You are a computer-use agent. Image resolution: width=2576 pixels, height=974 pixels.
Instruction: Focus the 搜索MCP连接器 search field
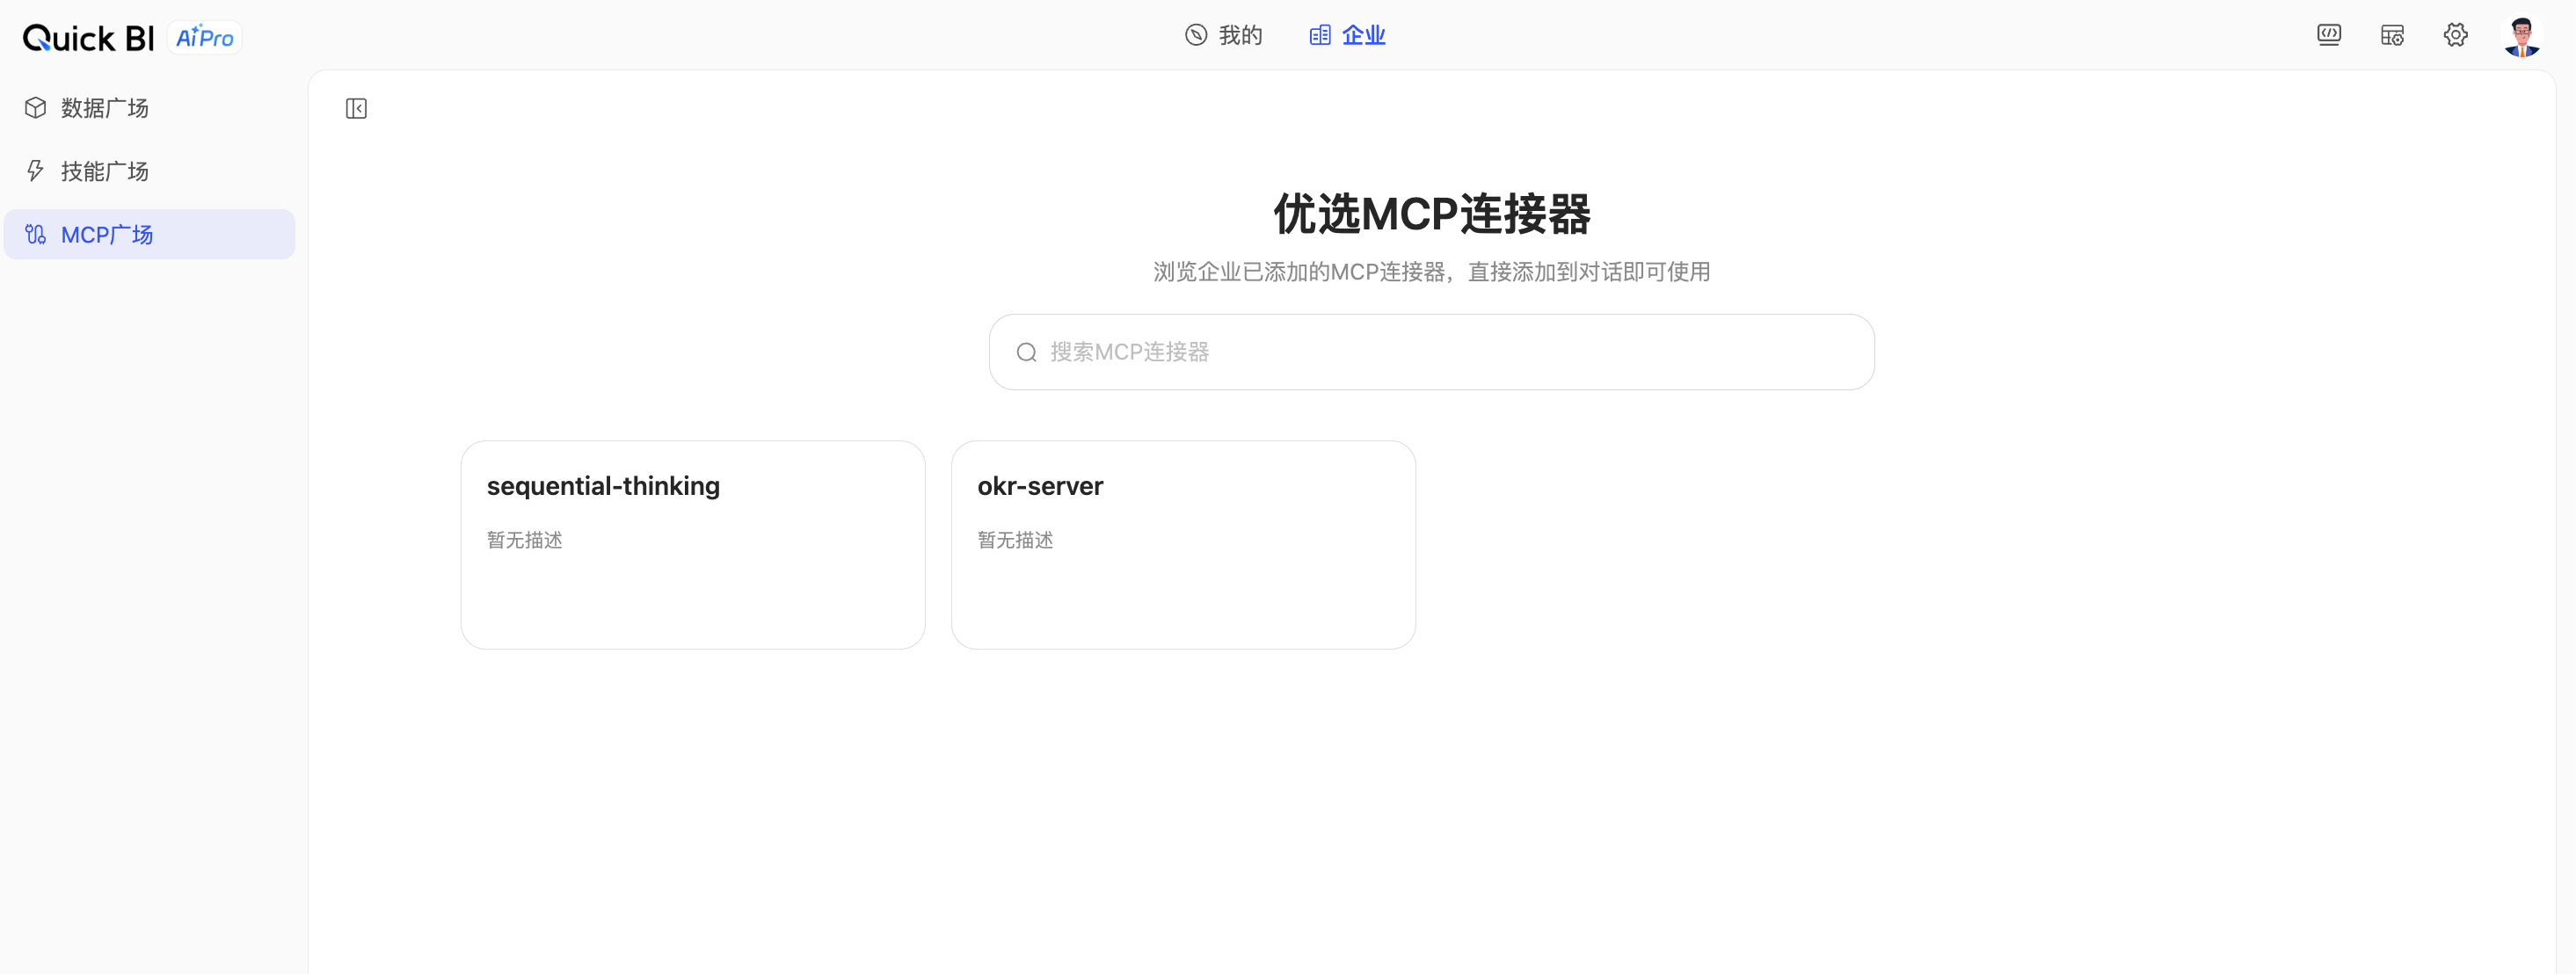[x=1431, y=352]
